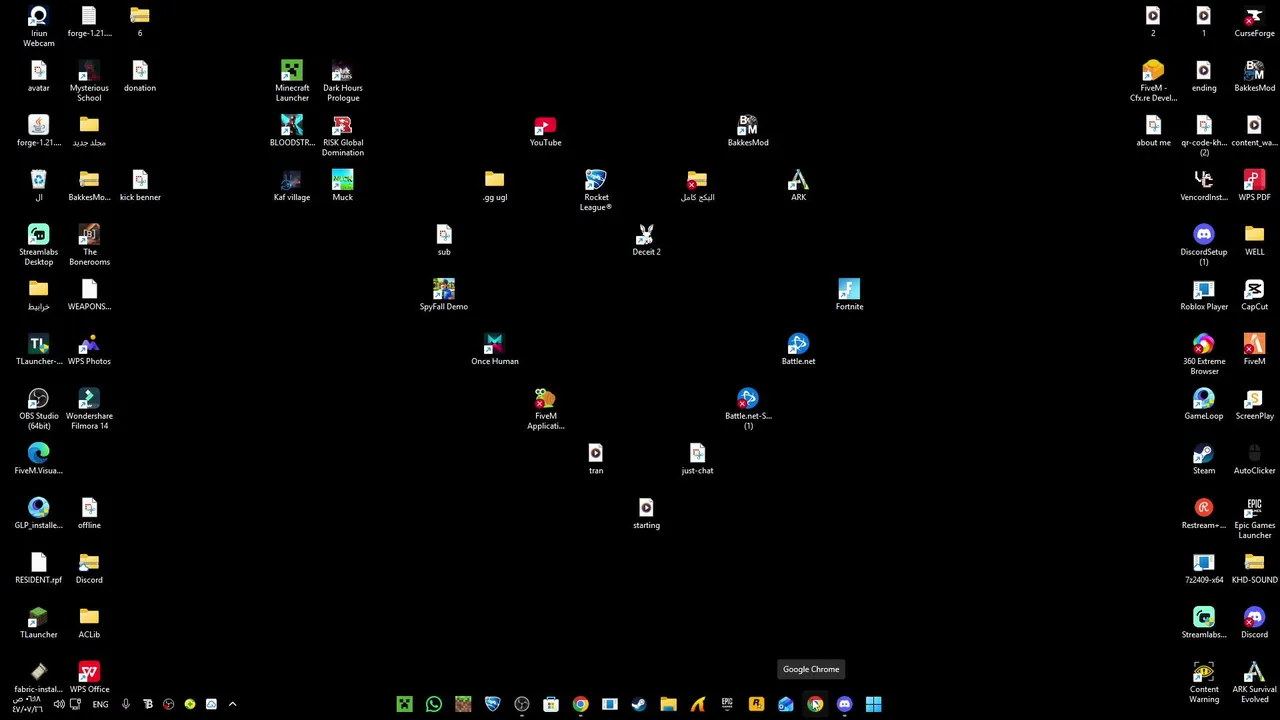This screenshot has height=720, width=1280.
Task: Open the Deceit 2 shortcut
Action: pos(646,240)
